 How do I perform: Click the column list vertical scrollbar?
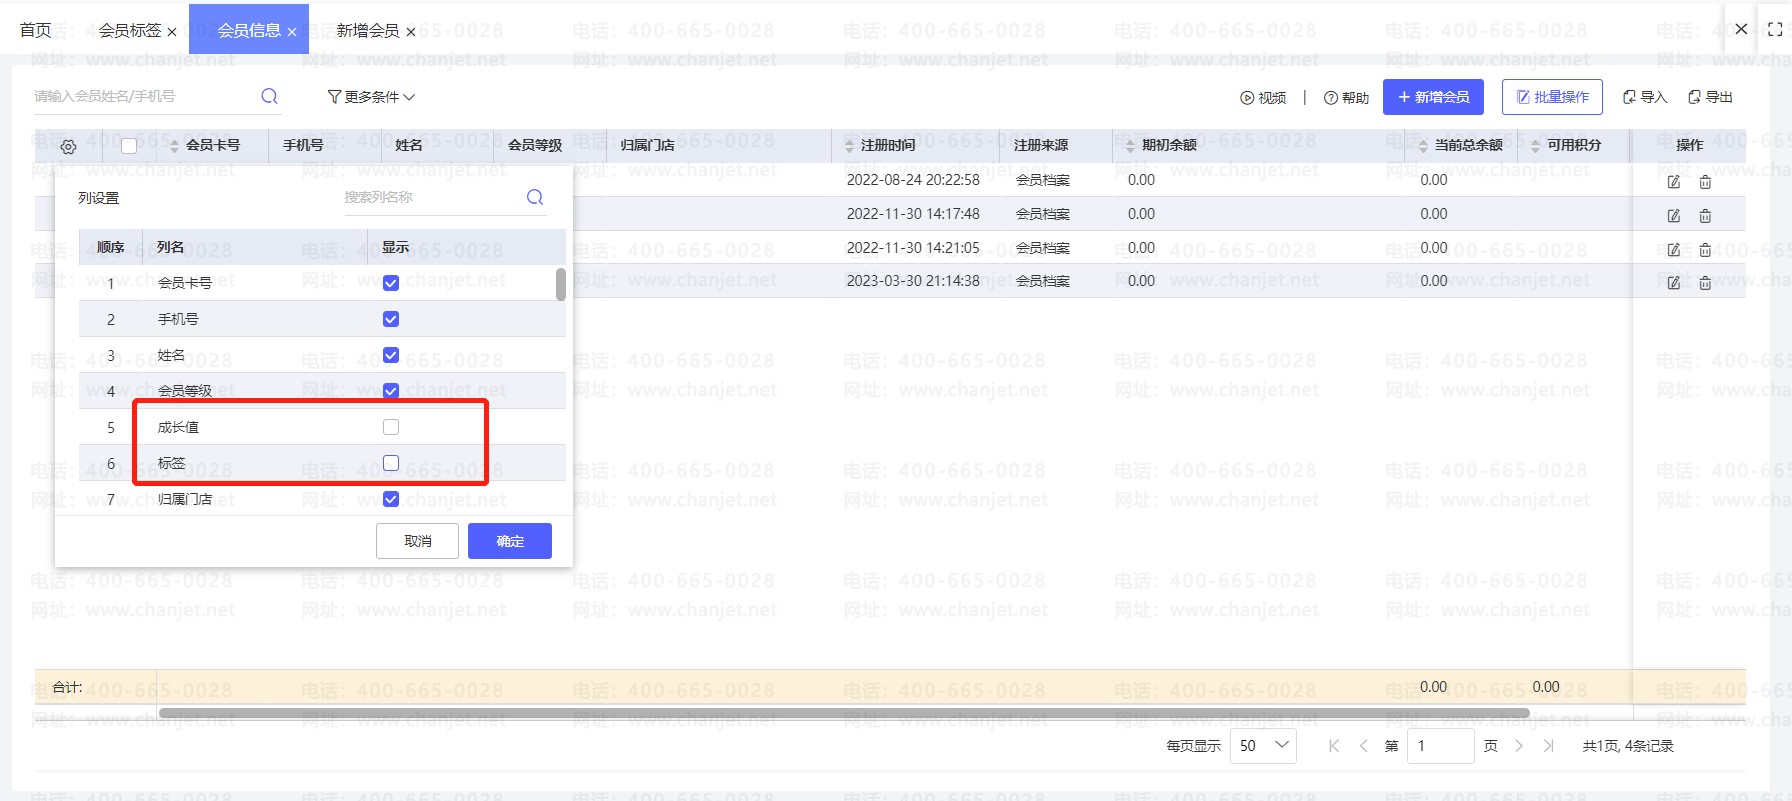tap(561, 284)
